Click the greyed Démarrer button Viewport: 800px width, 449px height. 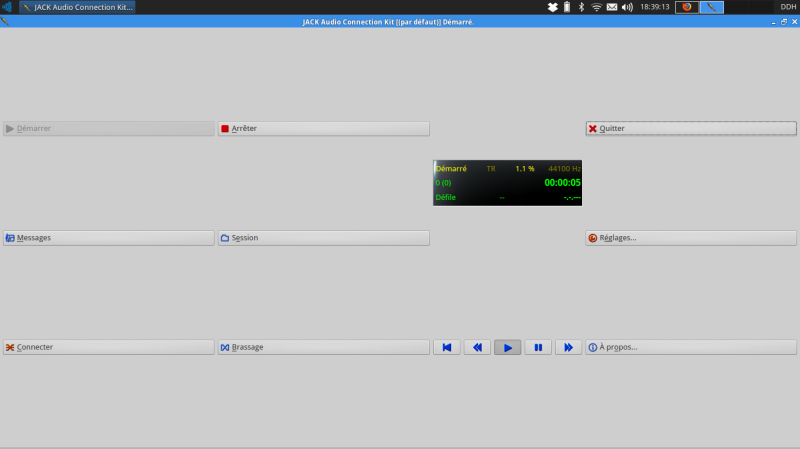[109, 129]
